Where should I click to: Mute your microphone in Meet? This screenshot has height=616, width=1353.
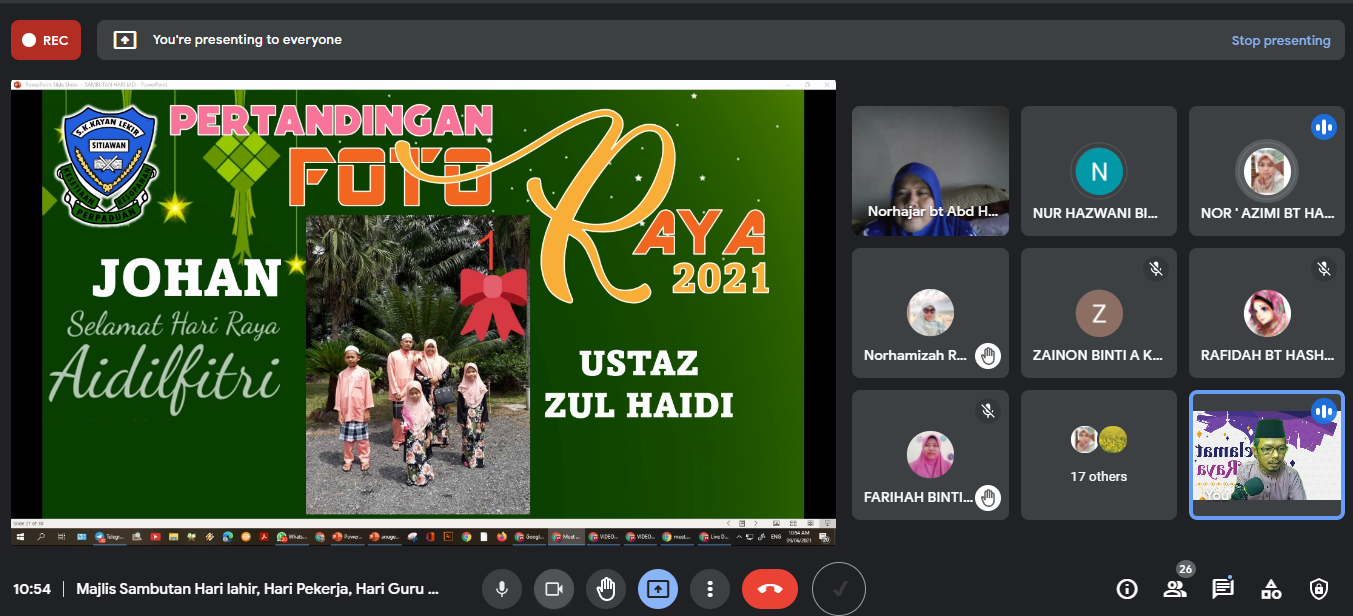(x=501, y=588)
